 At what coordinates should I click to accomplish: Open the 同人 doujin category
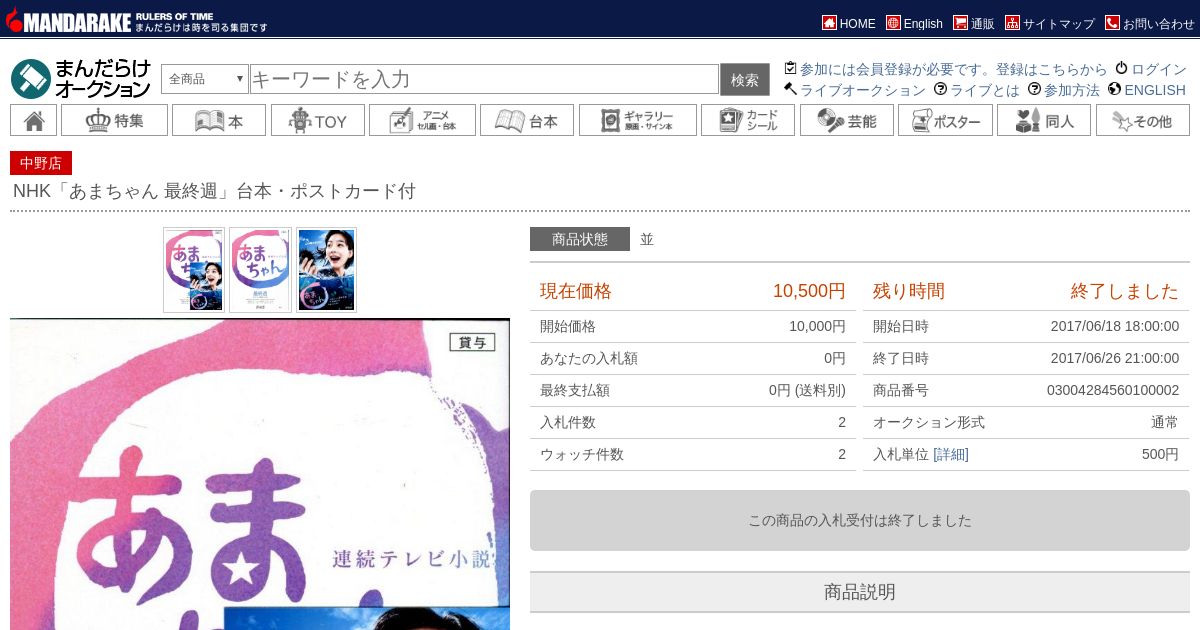click(x=1044, y=120)
